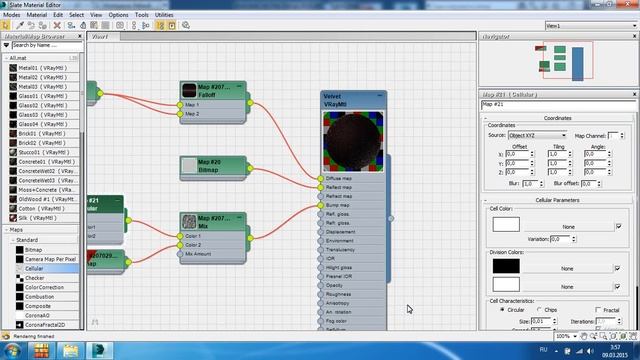Activate the Zoom magnifier tool
The width and height of the screenshot is (640, 360).
pos(593,336)
